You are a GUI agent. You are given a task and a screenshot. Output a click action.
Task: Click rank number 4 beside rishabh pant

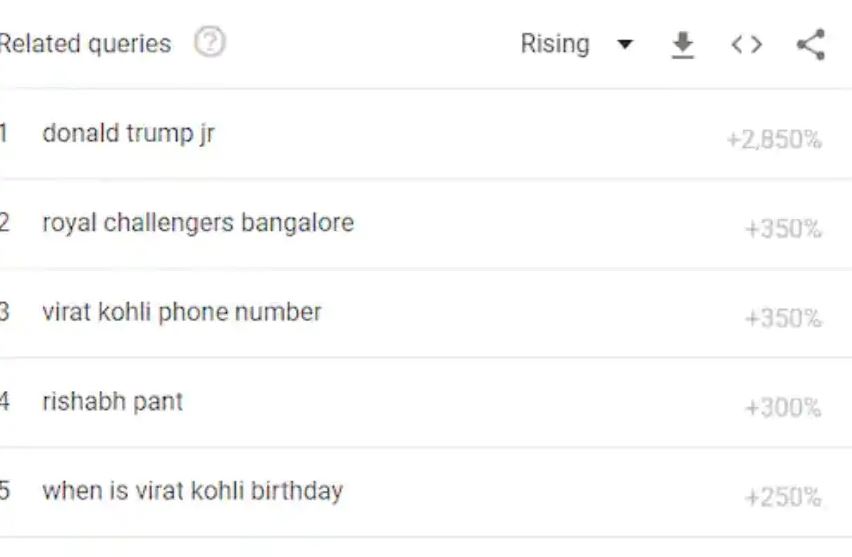click(x=5, y=402)
